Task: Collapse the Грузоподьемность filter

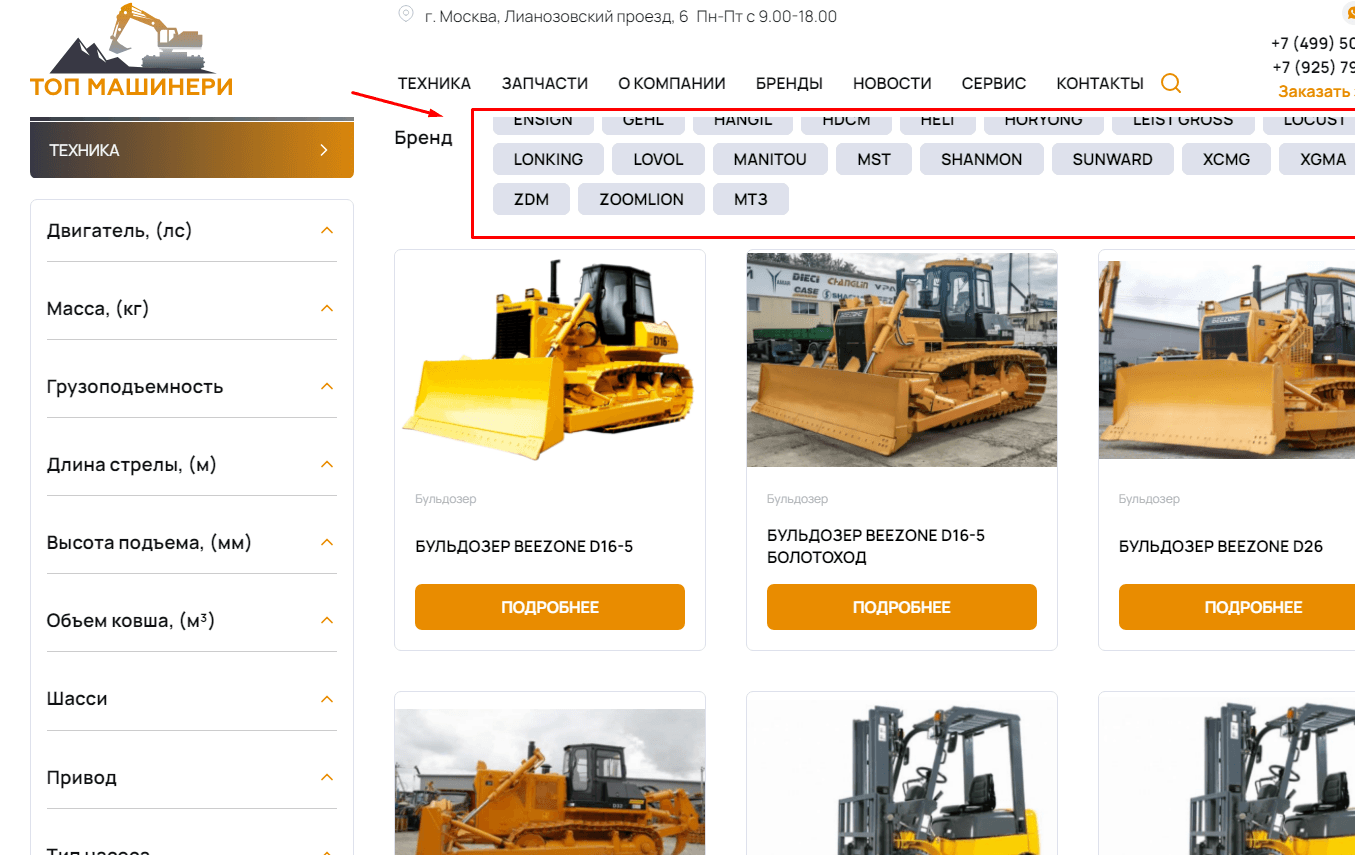Action: (326, 387)
